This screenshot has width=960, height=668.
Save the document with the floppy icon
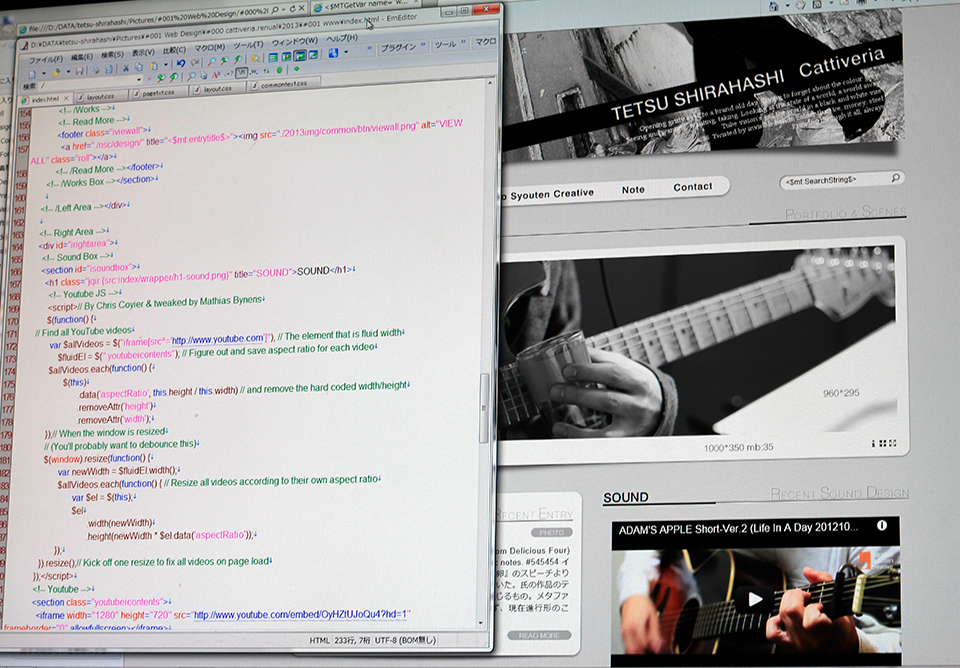tap(80, 72)
